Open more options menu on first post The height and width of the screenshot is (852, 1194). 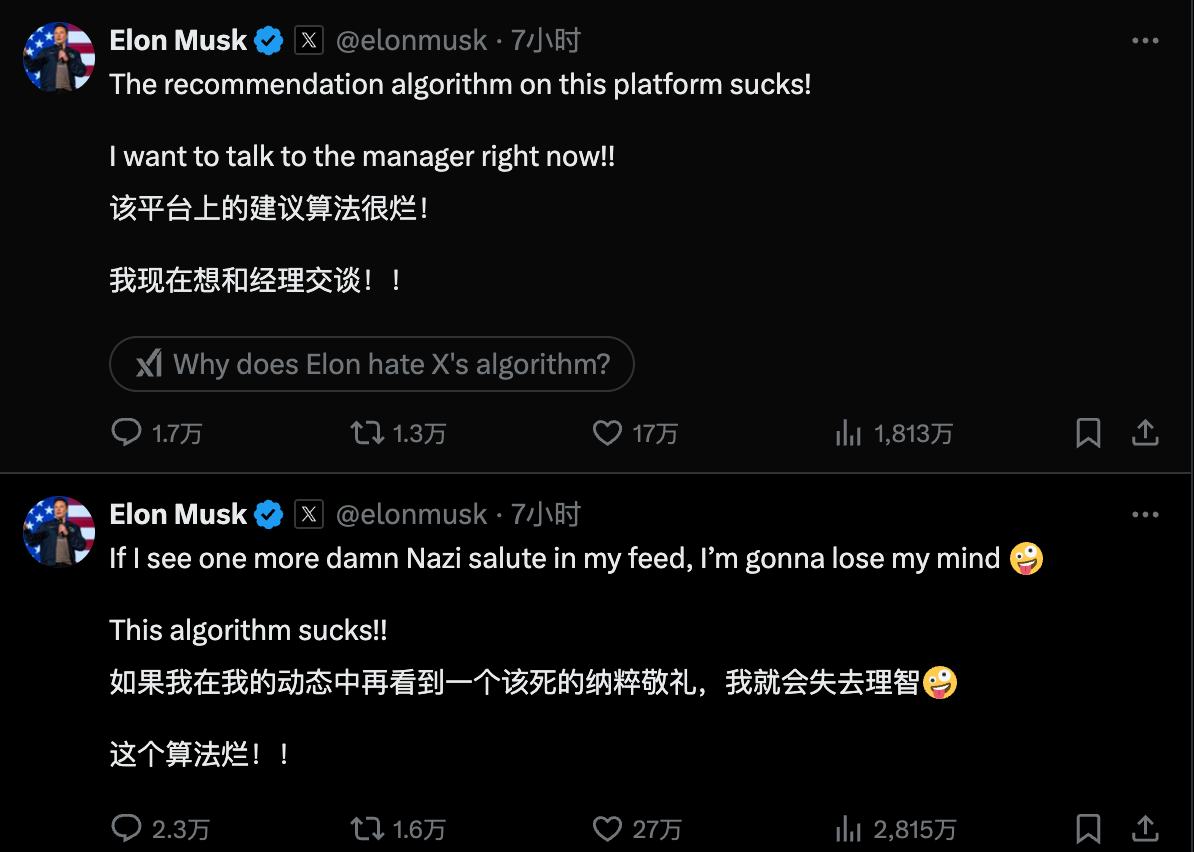1145,40
